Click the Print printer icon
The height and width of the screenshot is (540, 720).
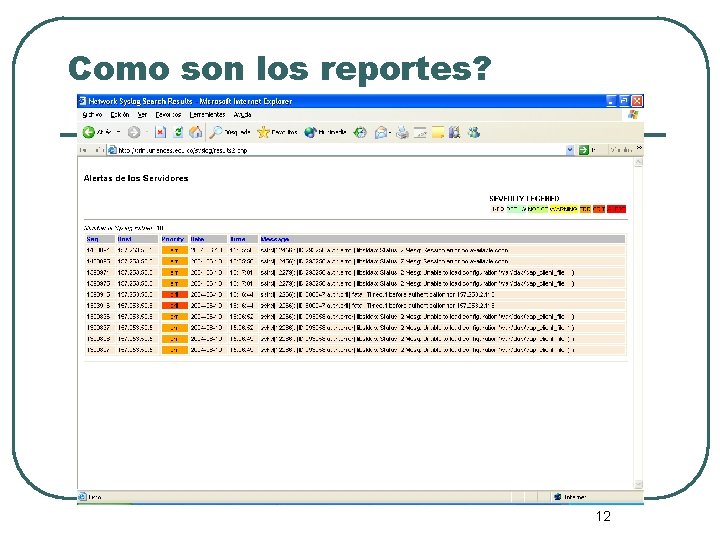402,133
